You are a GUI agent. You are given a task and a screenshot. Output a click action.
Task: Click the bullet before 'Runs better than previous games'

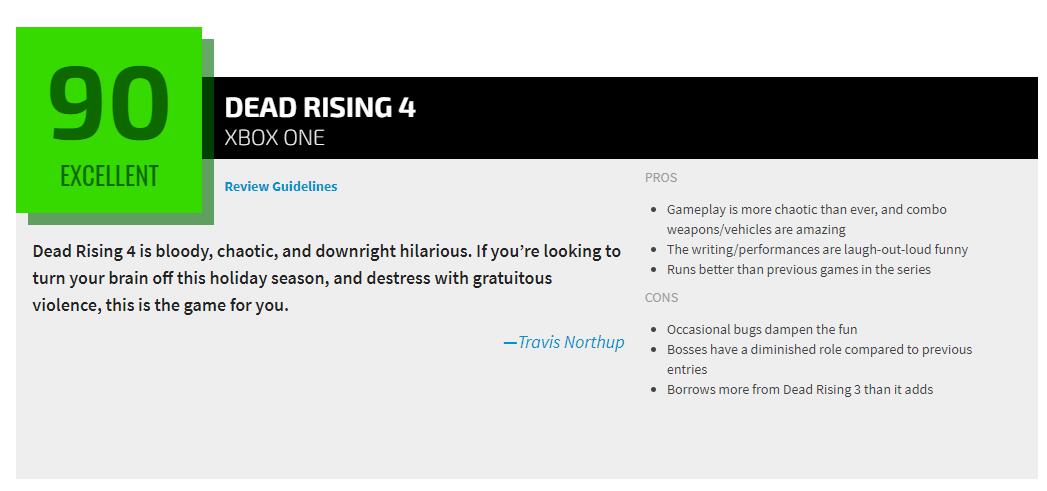(654, 270)
